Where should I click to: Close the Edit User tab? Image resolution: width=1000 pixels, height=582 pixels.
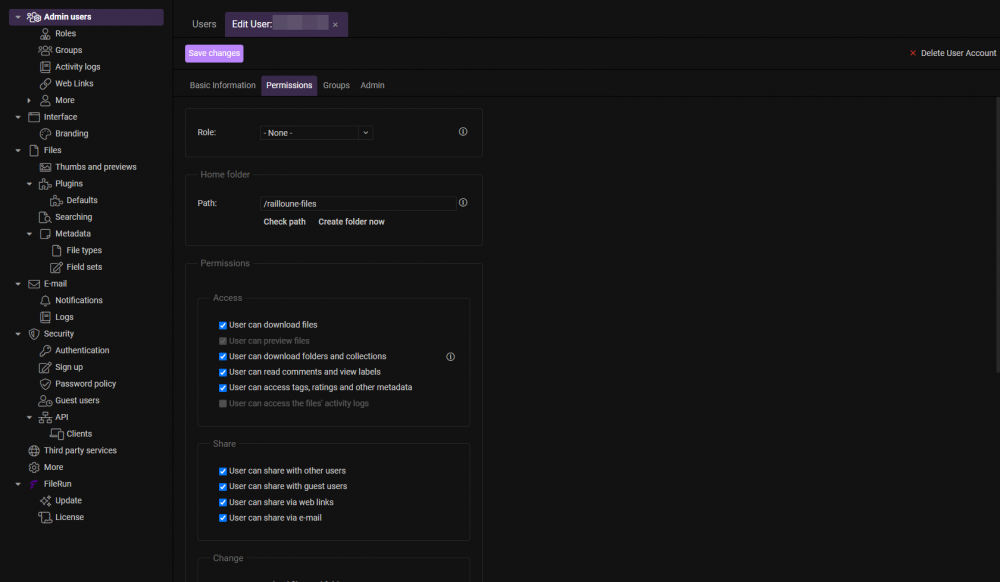pos(335,25)
